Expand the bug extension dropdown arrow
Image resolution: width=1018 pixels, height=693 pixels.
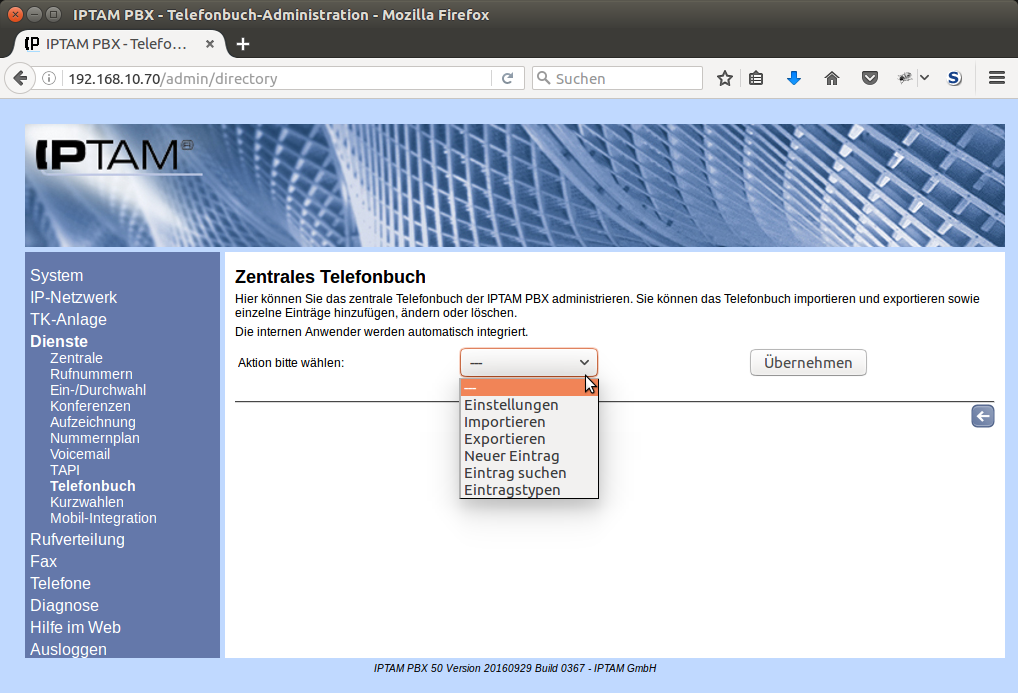(x=924, y=78)
